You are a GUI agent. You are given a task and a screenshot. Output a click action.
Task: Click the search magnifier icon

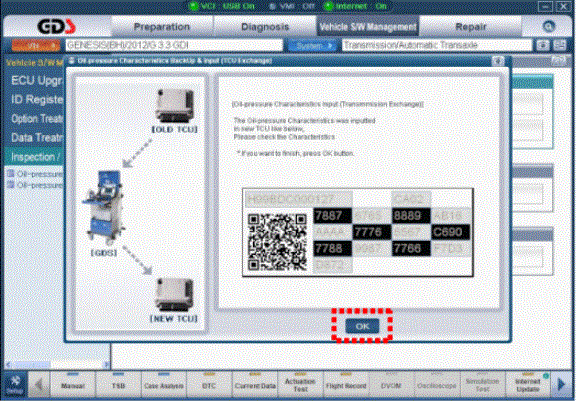pos(549,26)
